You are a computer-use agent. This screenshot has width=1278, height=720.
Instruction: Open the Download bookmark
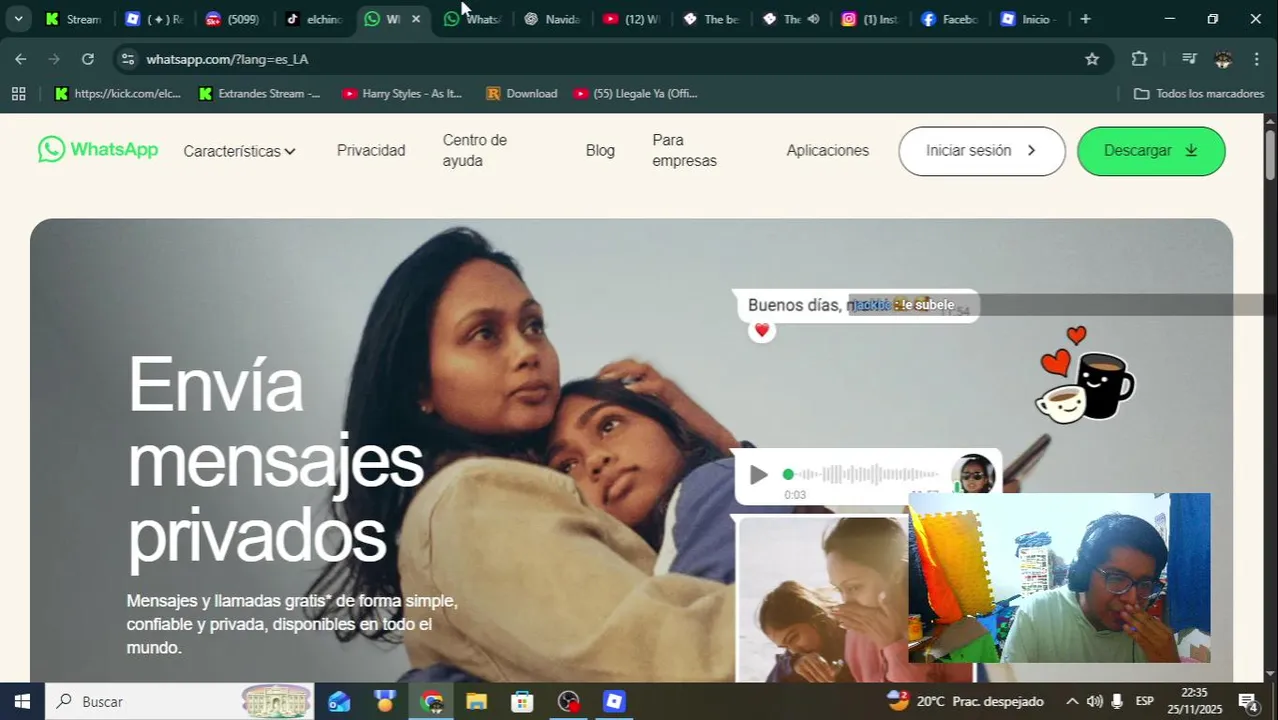(x=522, y=94)
